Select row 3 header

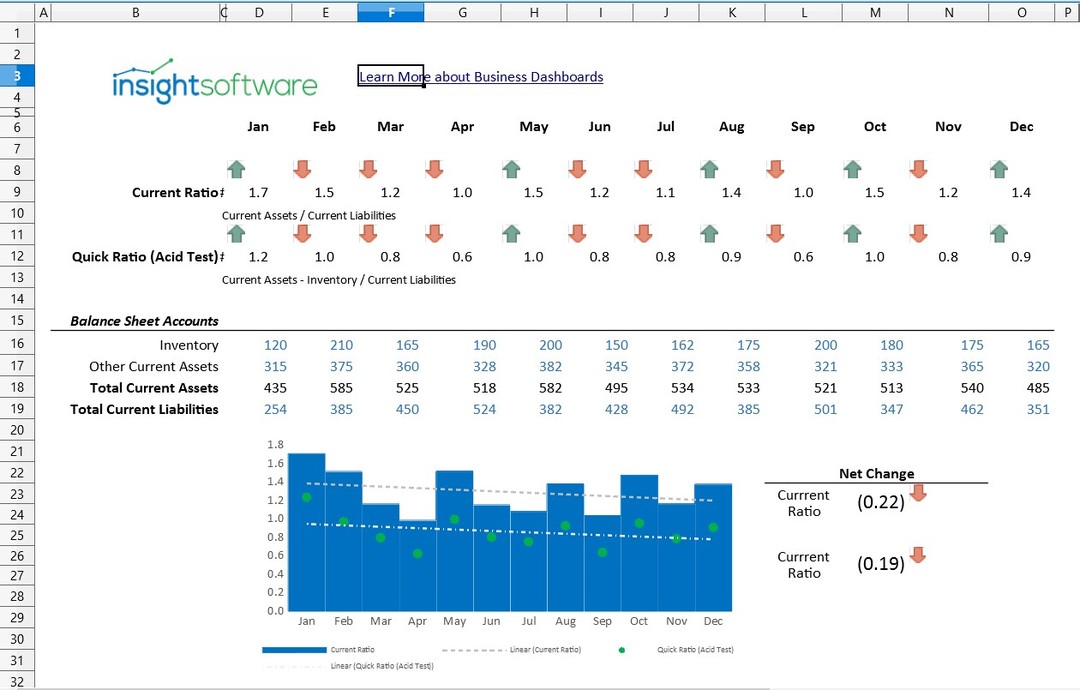coord(17,76)
